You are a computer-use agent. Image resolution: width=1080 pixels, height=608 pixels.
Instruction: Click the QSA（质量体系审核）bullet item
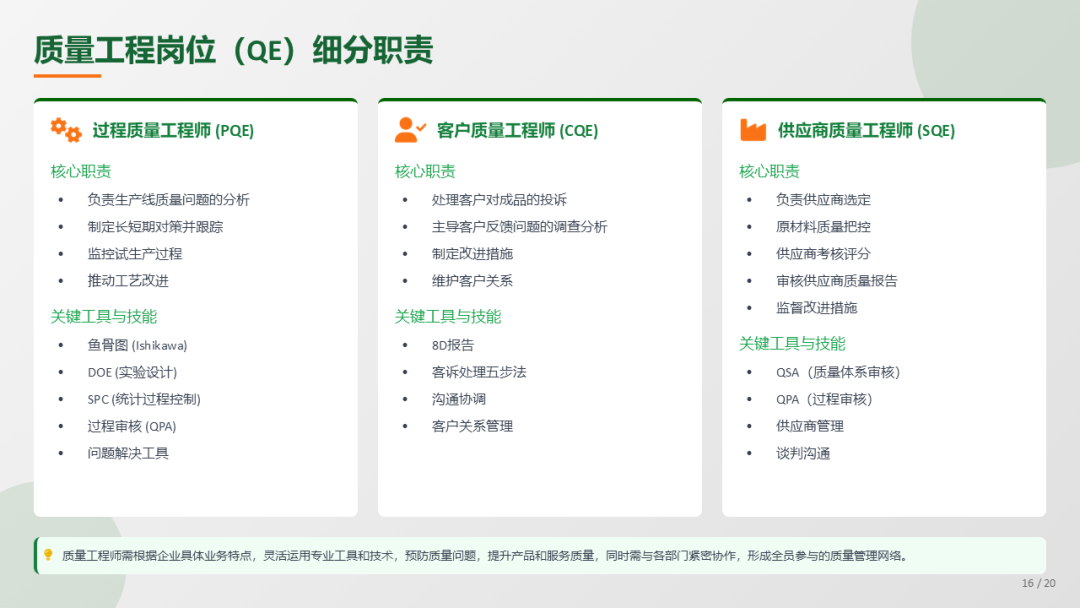click(x=838, y=372)
